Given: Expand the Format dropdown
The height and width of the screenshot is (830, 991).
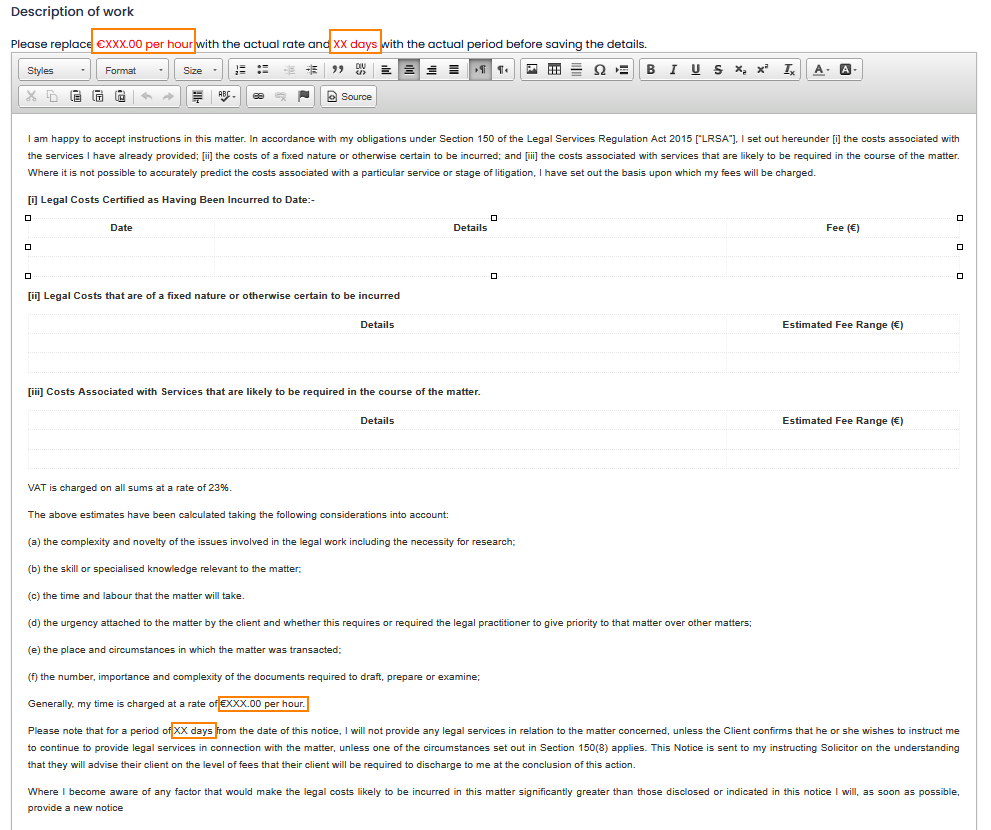Looking at the screenshot, I should [132, 70].
